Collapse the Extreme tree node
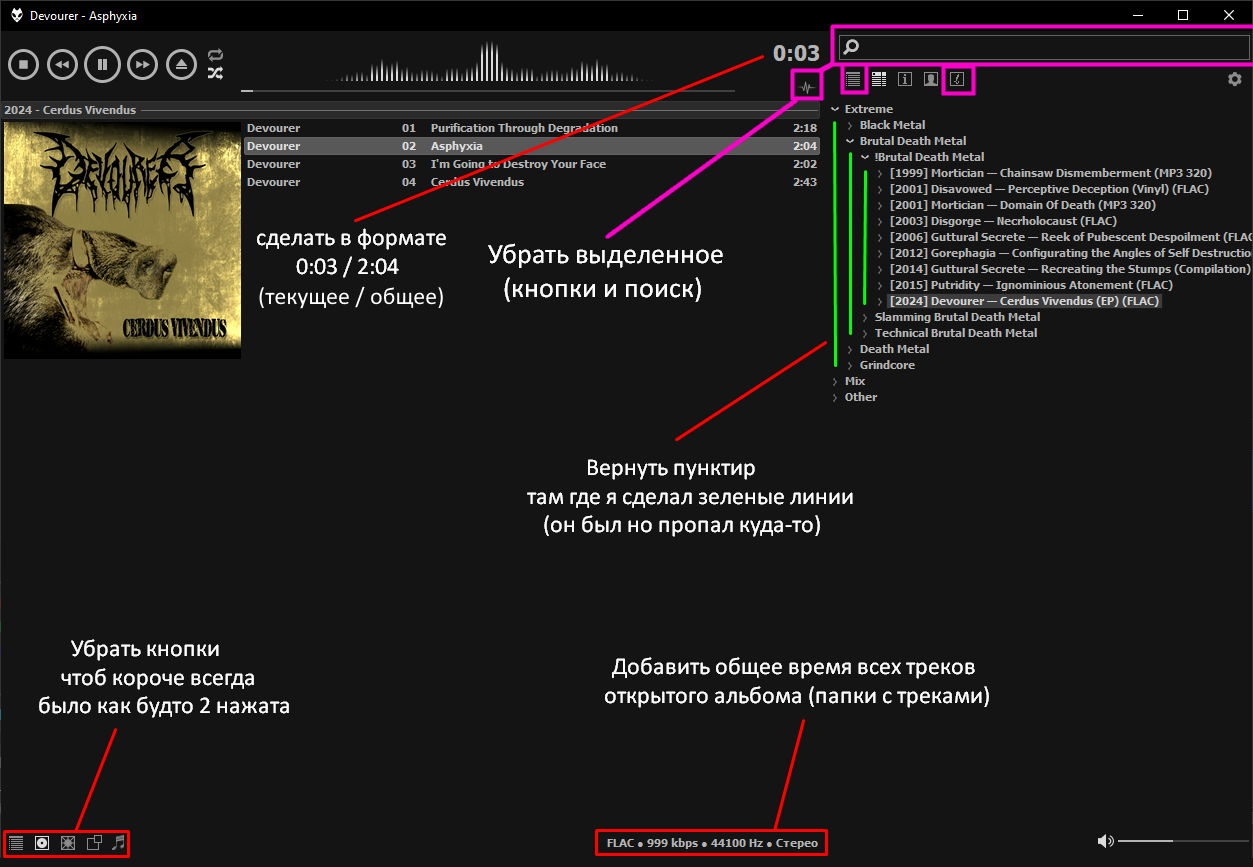 [x=835, y=109]
